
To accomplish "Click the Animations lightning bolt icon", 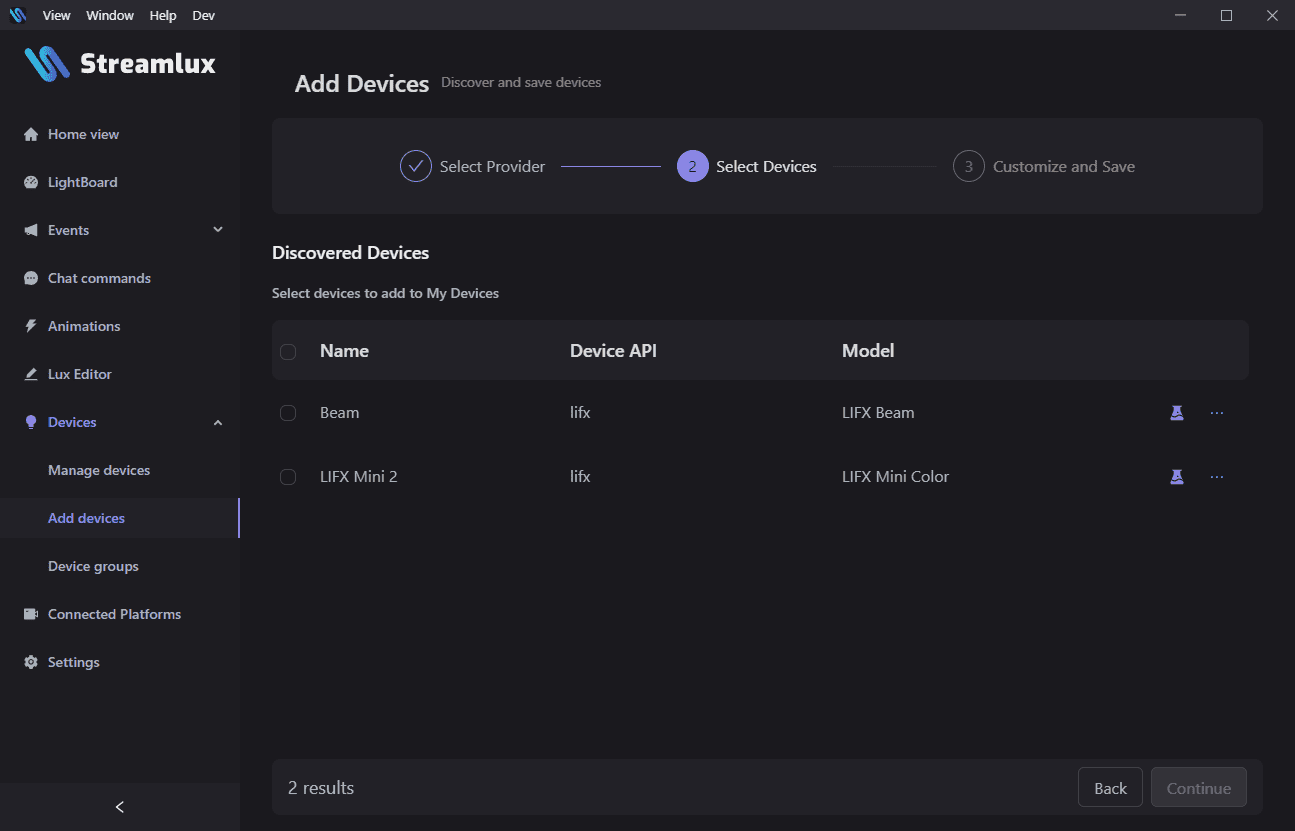I will coord(30,327).
